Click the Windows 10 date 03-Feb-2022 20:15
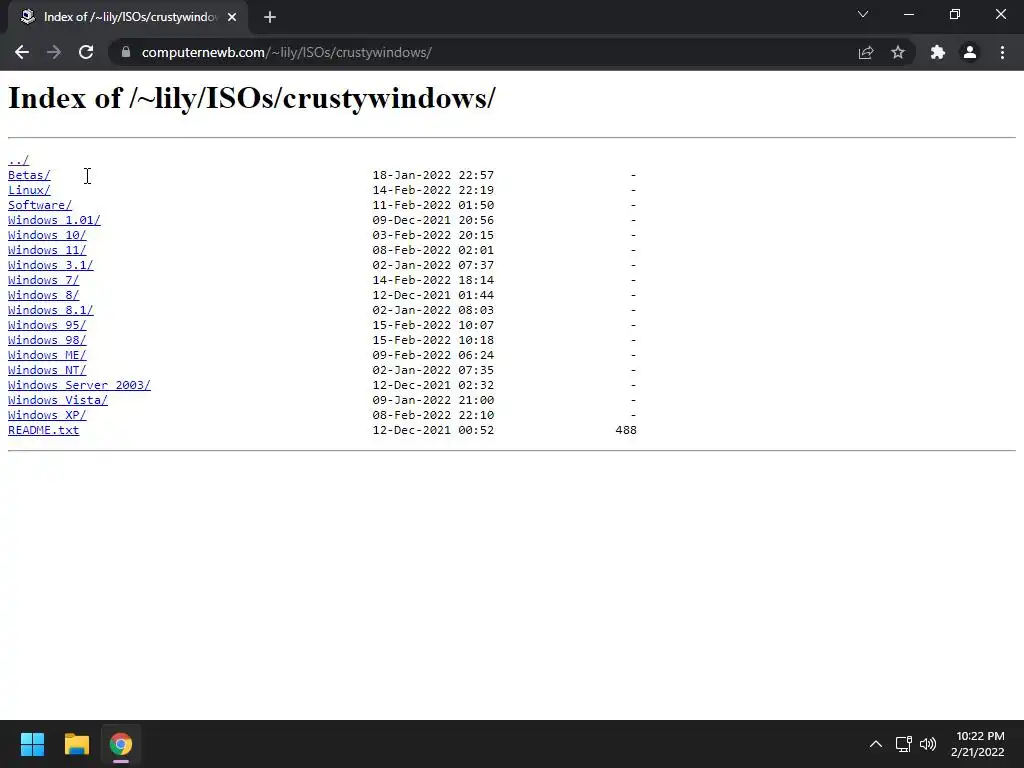 (433, 235)
